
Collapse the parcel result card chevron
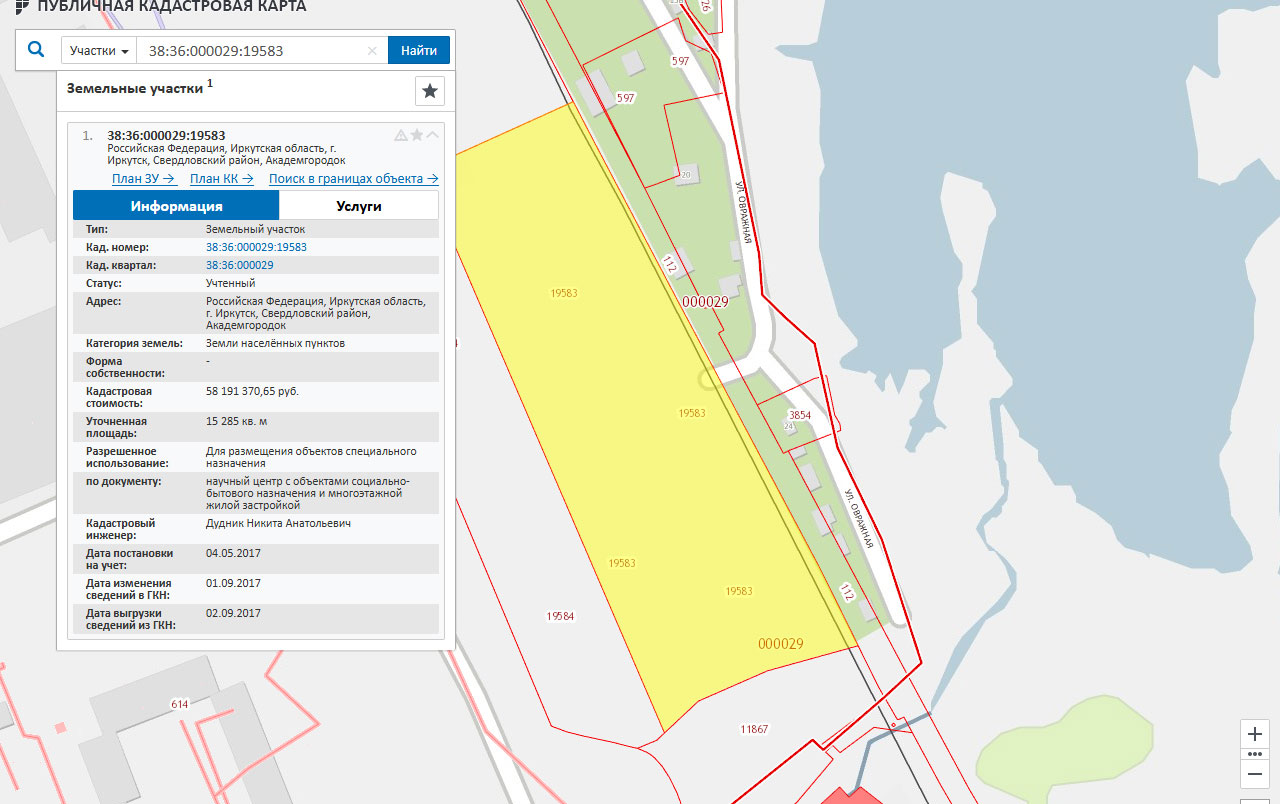433,135
